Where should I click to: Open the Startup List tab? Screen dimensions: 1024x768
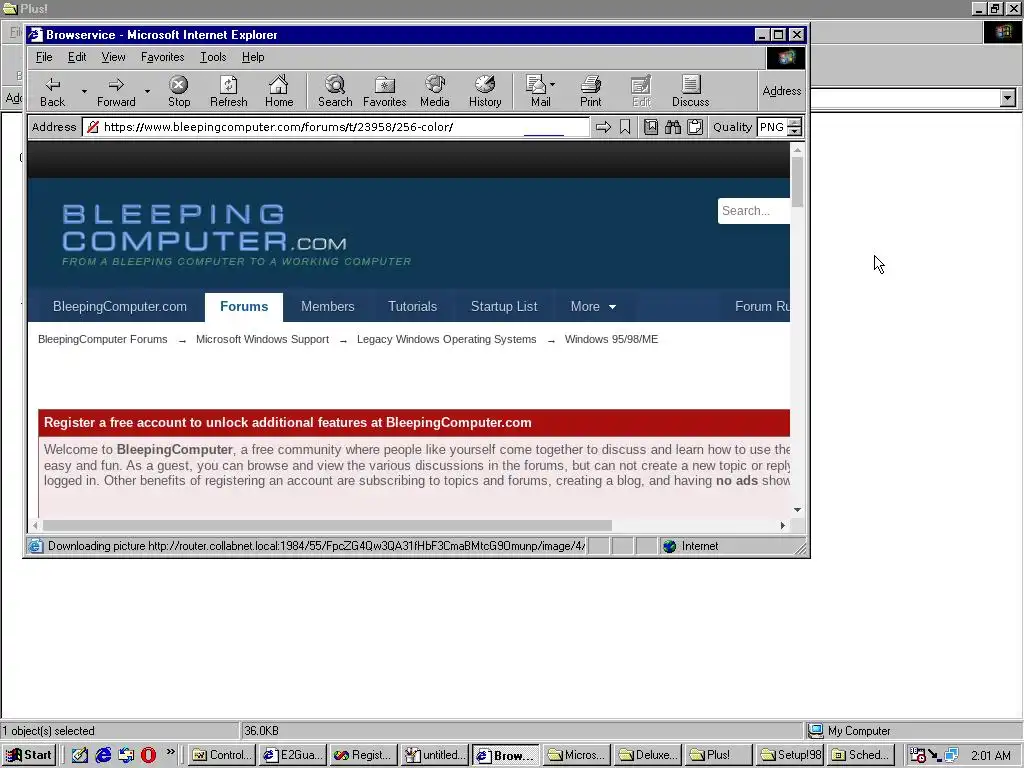pyautogui.click(x=504, y=306)
